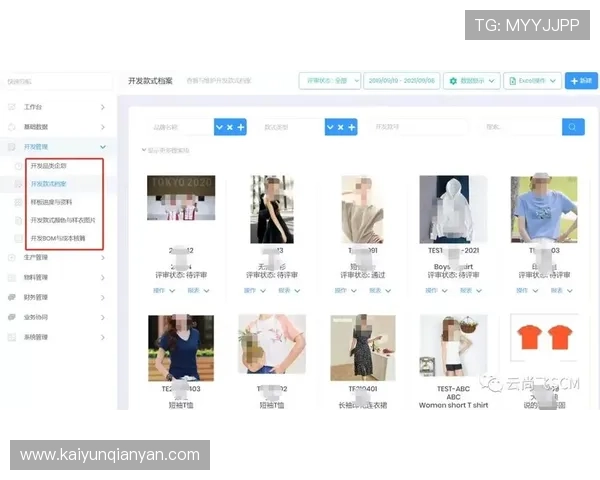The height and width of the screenshot is (480, 600).
Task: Select the 开发BOM与成本核算 submenu item
Action: pos(58,238)
